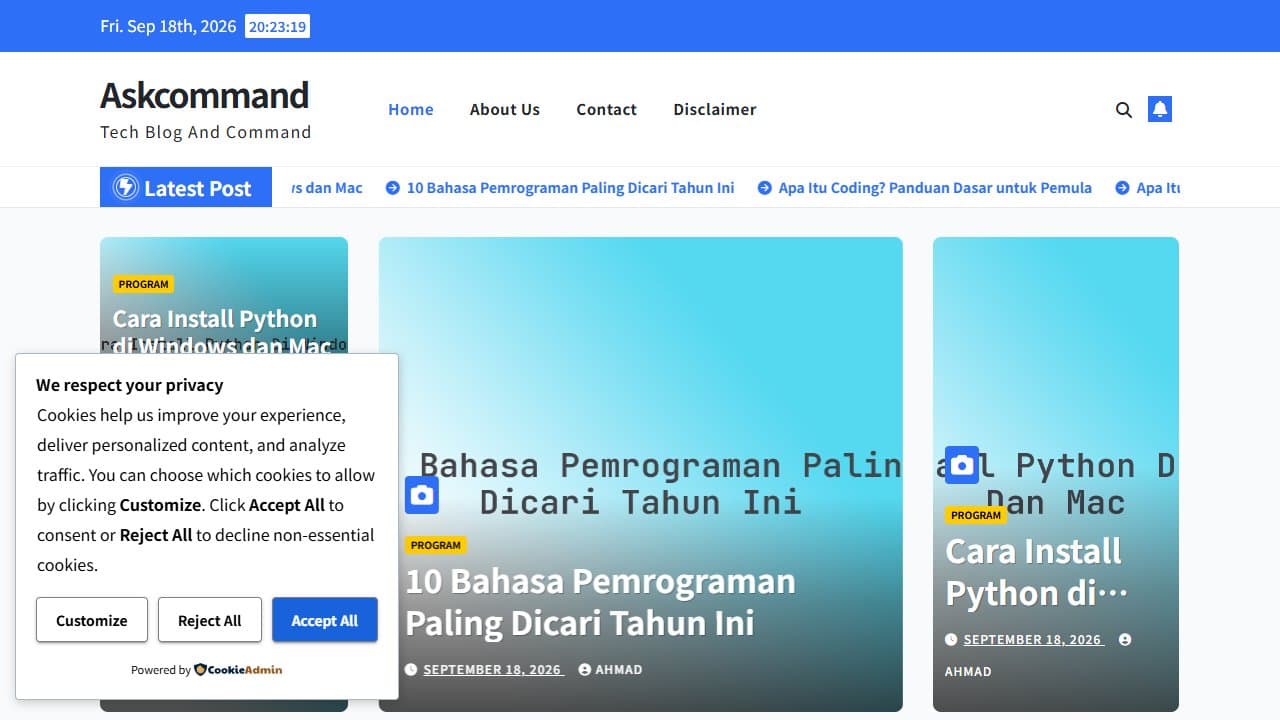Click the tagline "Tech Blog And Command"
Viewport: 1280px width, 720px height.
pos(206,132)
